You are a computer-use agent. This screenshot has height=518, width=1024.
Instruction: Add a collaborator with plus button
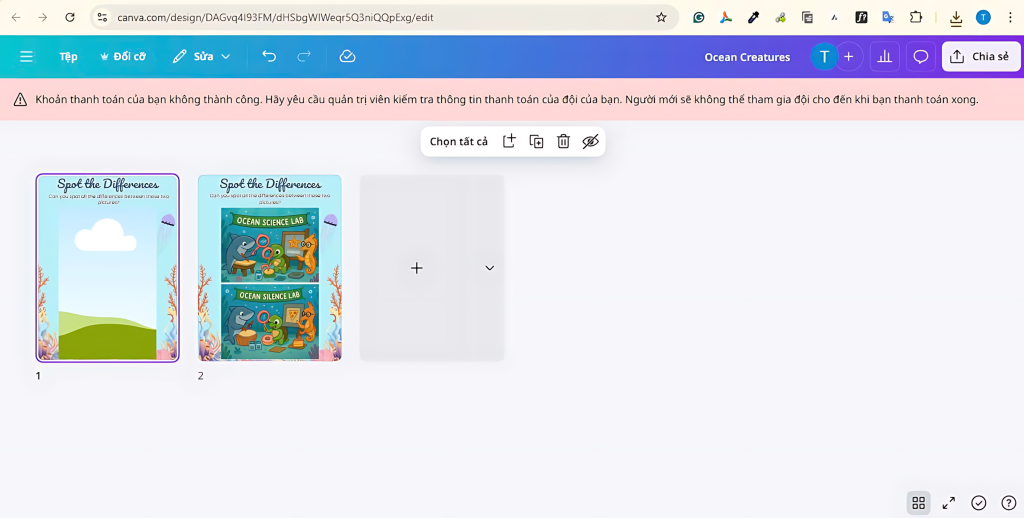(x=849, y=57)
